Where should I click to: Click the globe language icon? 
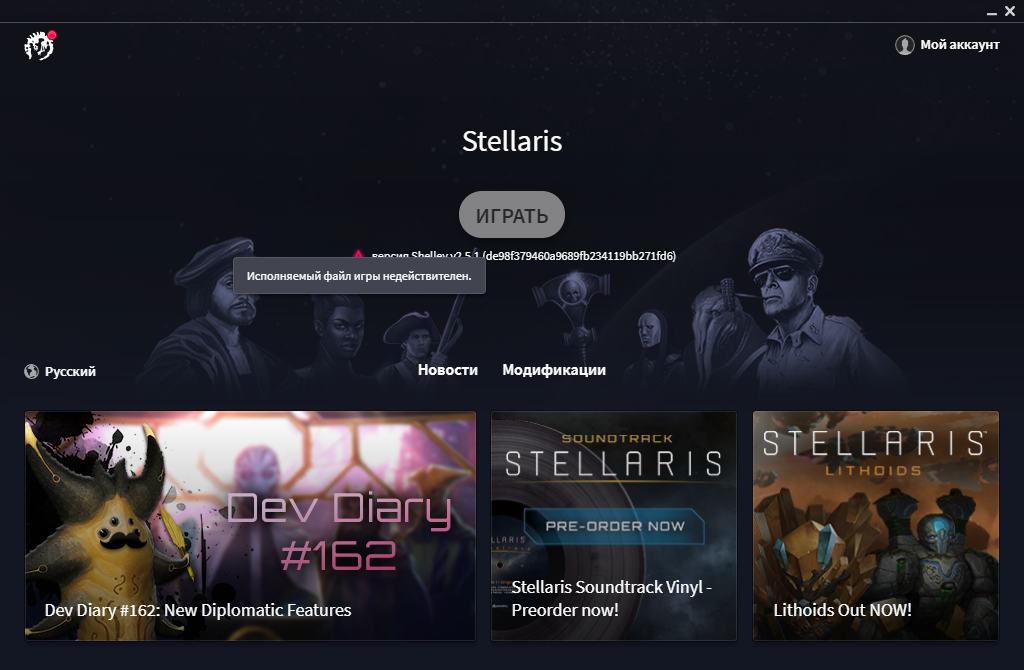pyautogui.click(x=31, y=372)
